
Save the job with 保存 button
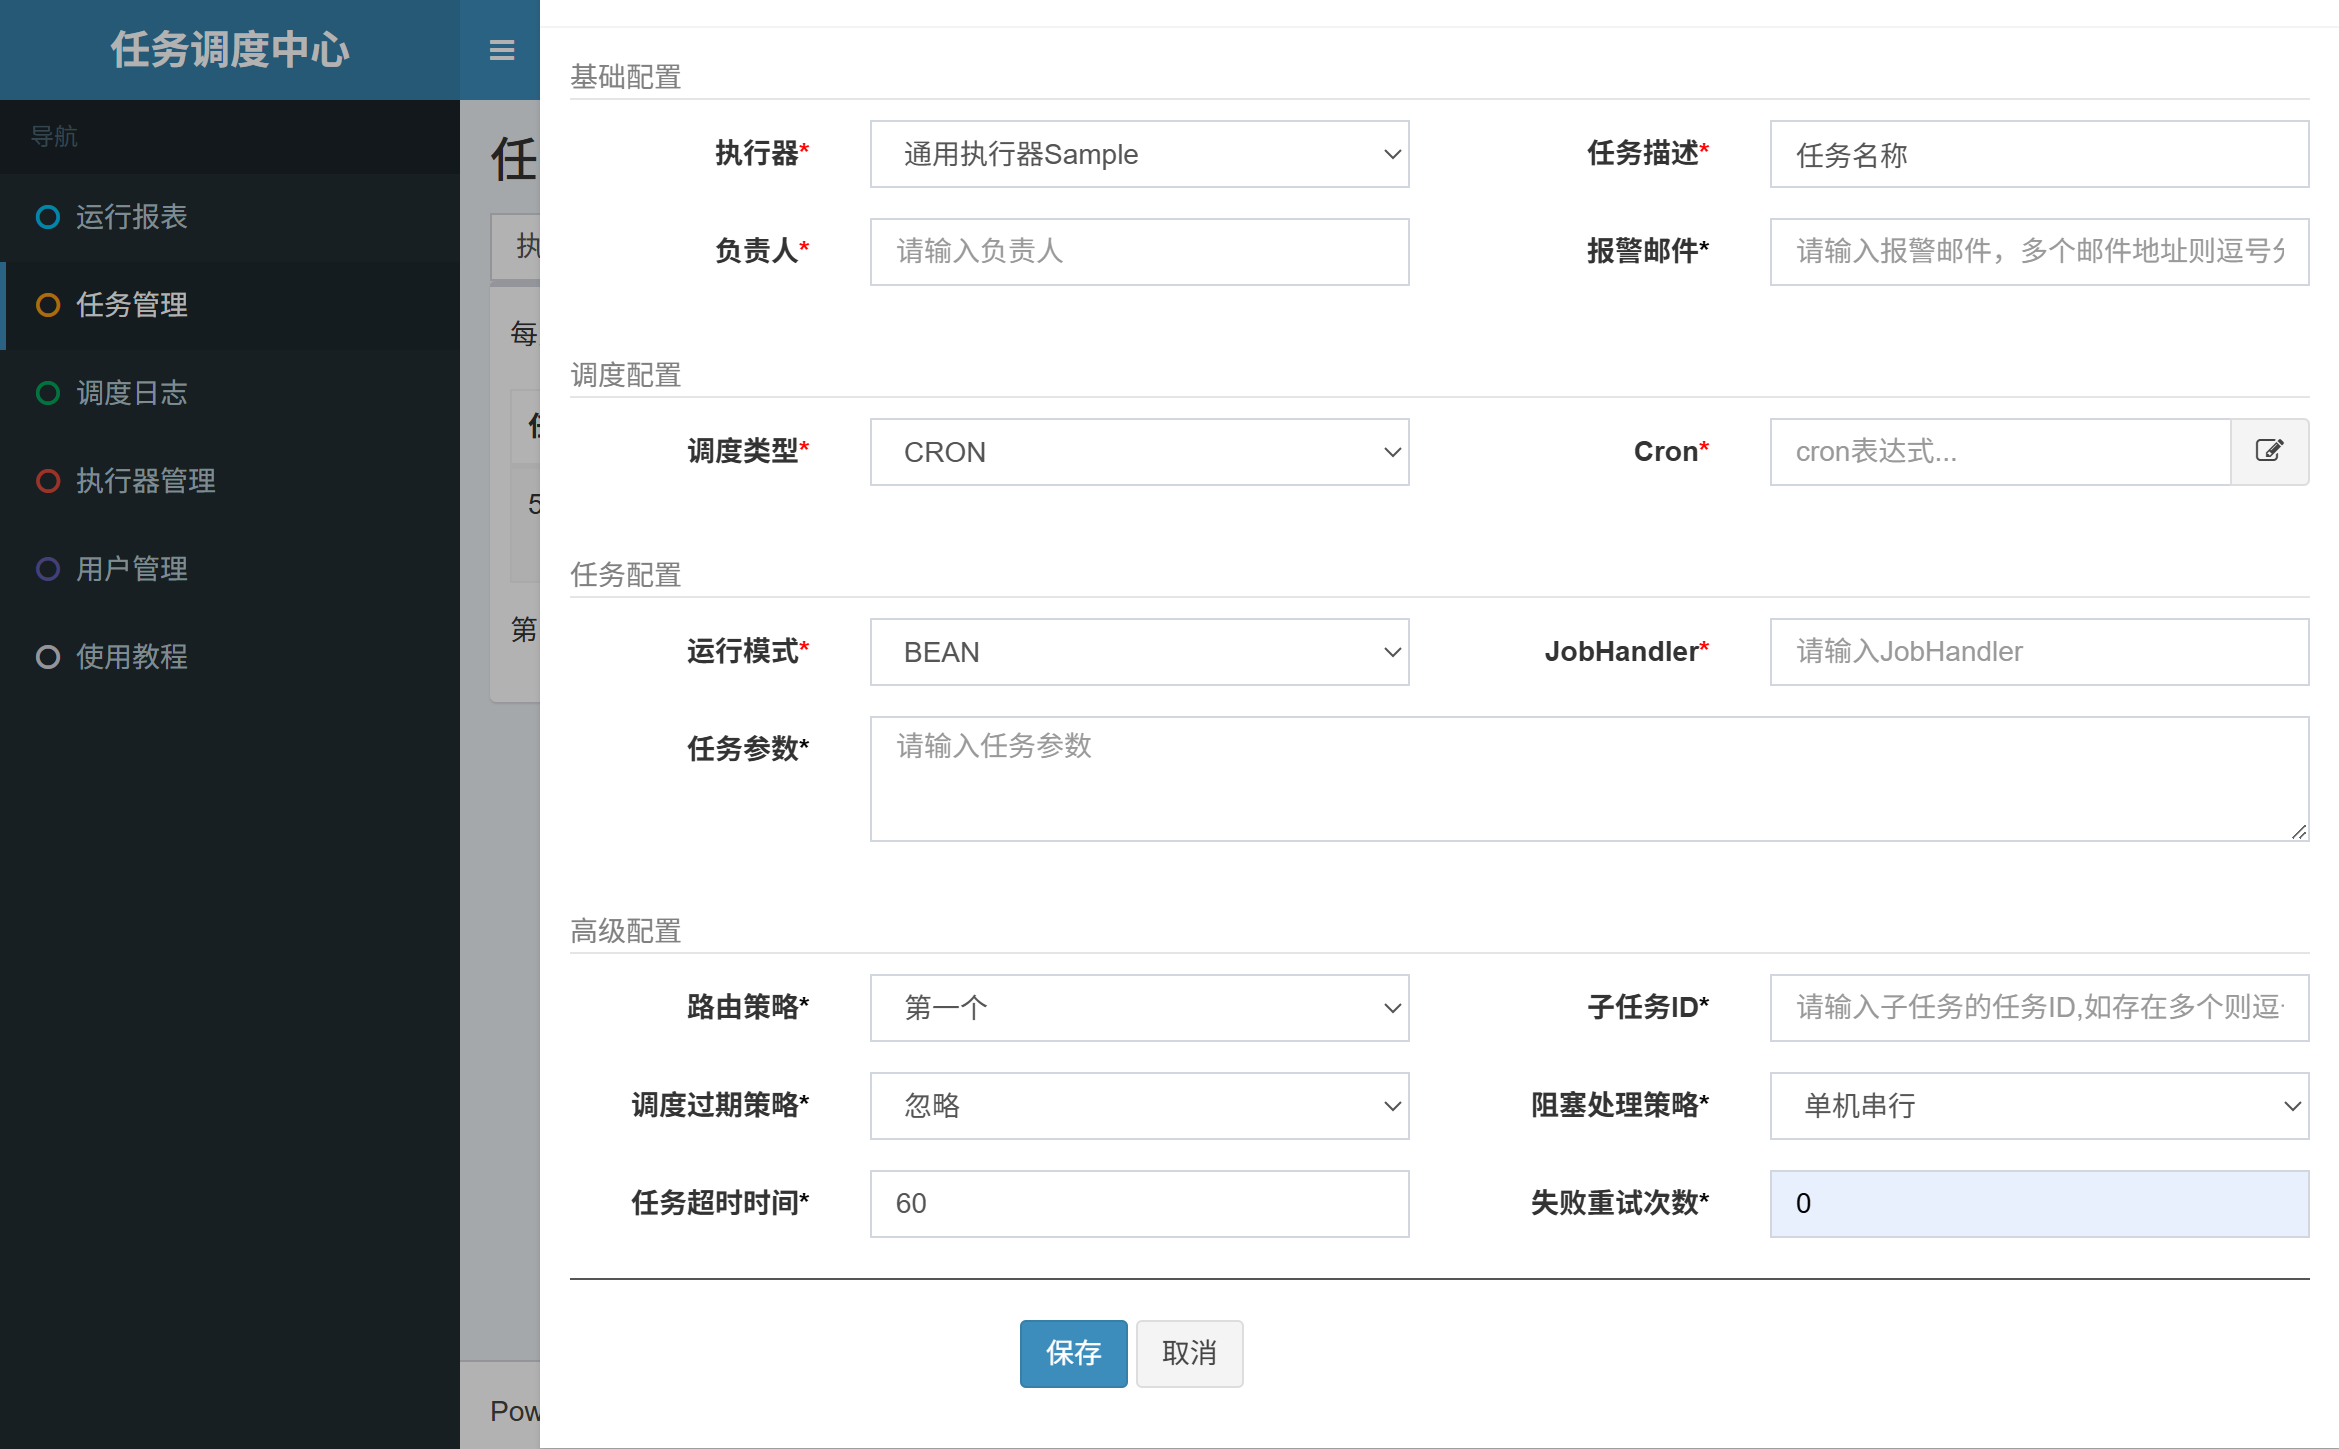(1073, 1353)
